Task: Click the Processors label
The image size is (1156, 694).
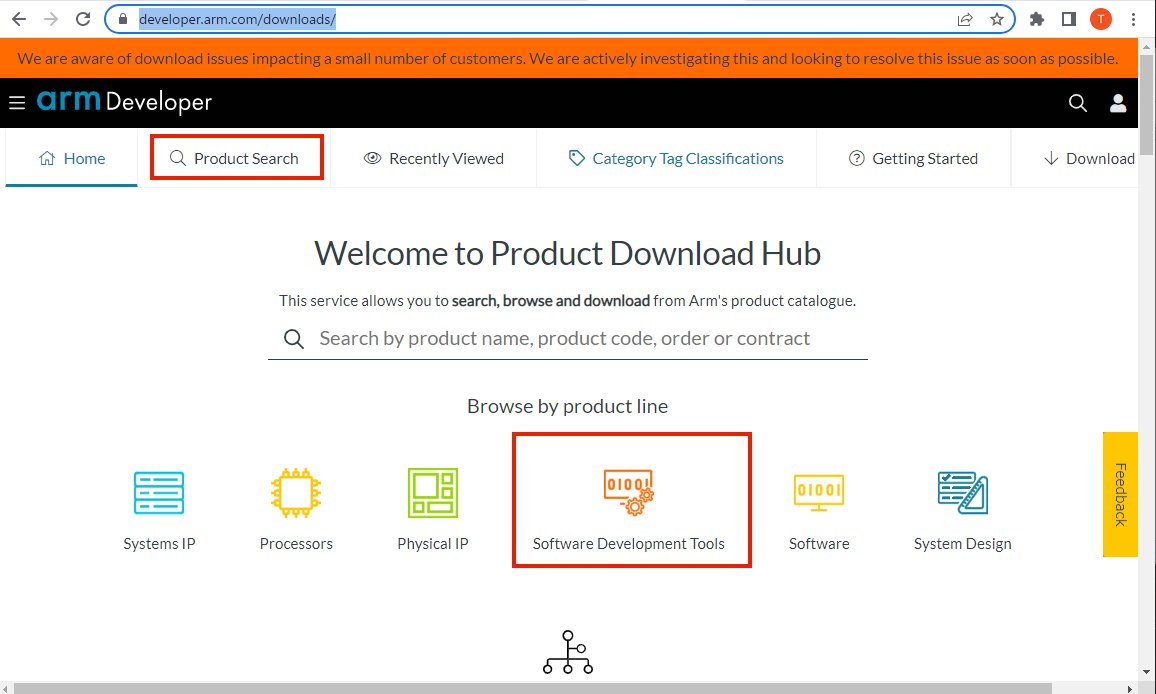Action: point(296,544)
